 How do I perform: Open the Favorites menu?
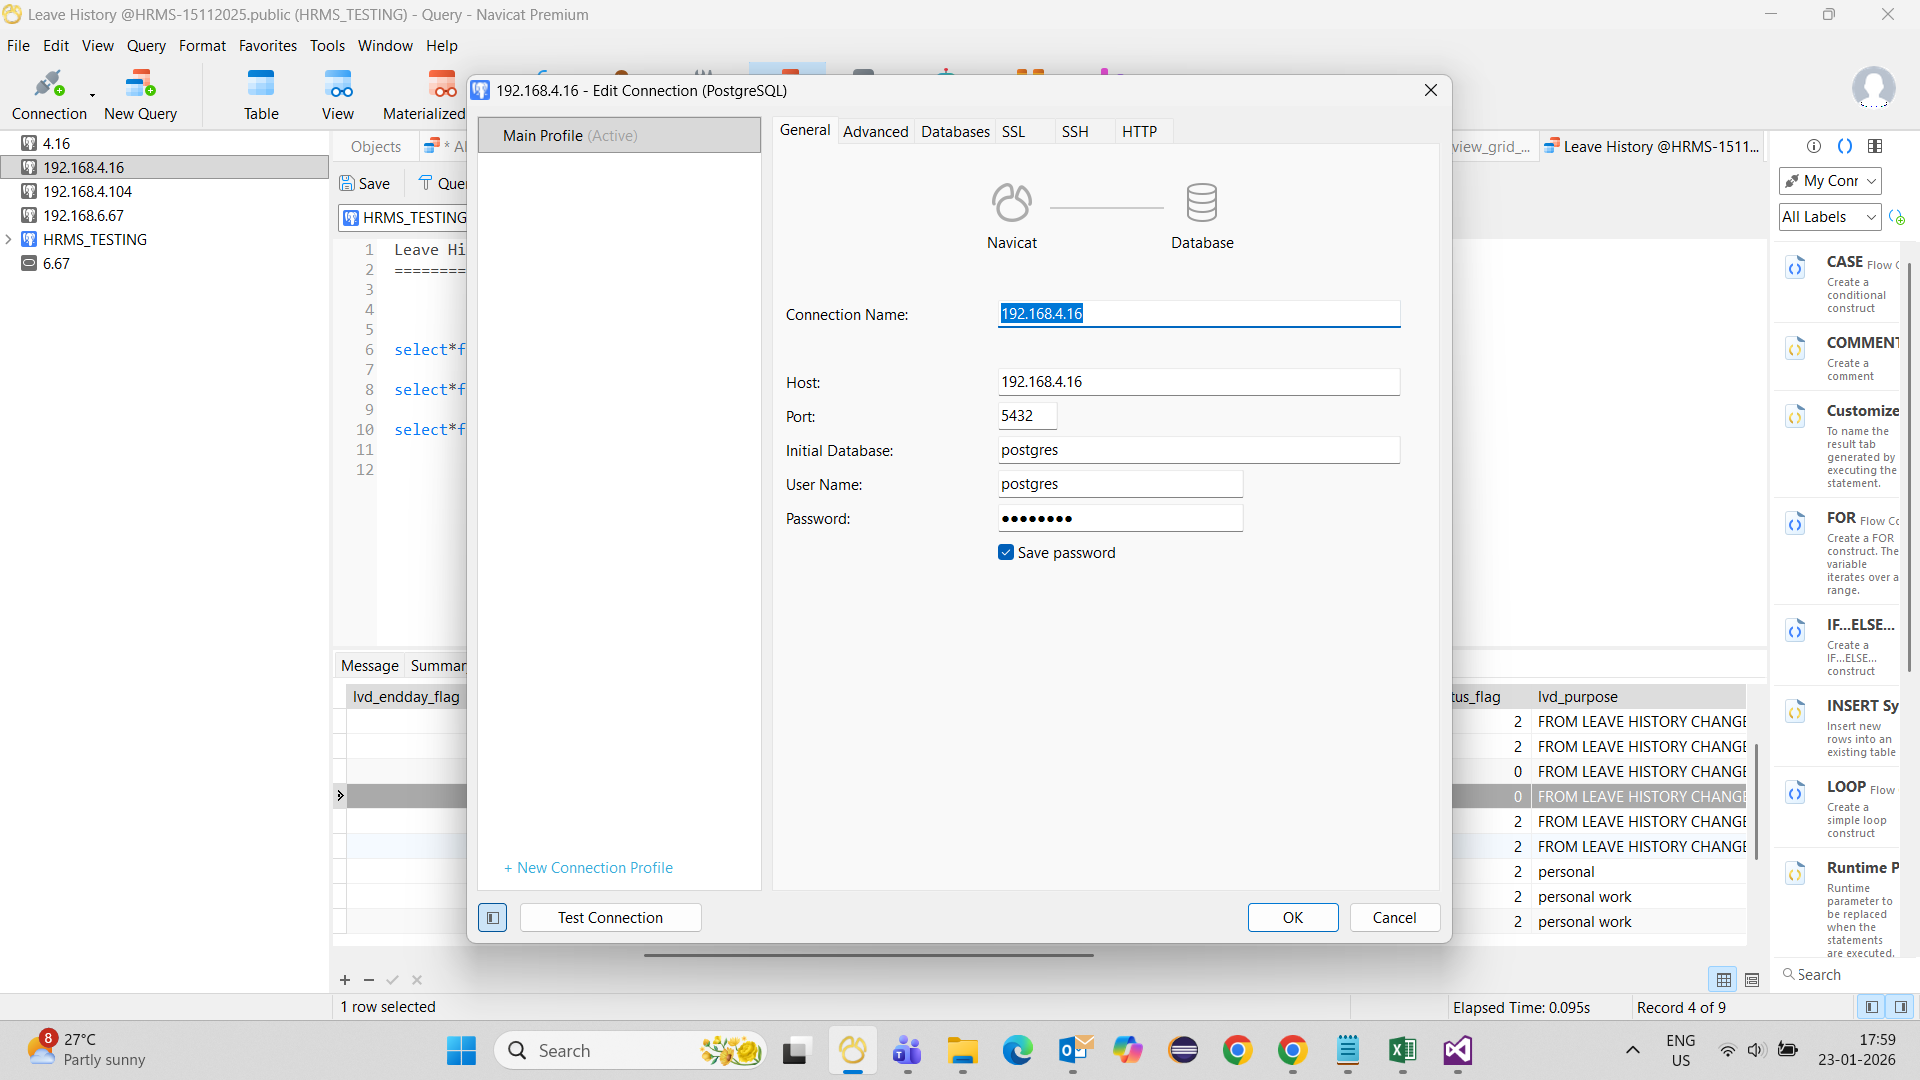(267, 46)
